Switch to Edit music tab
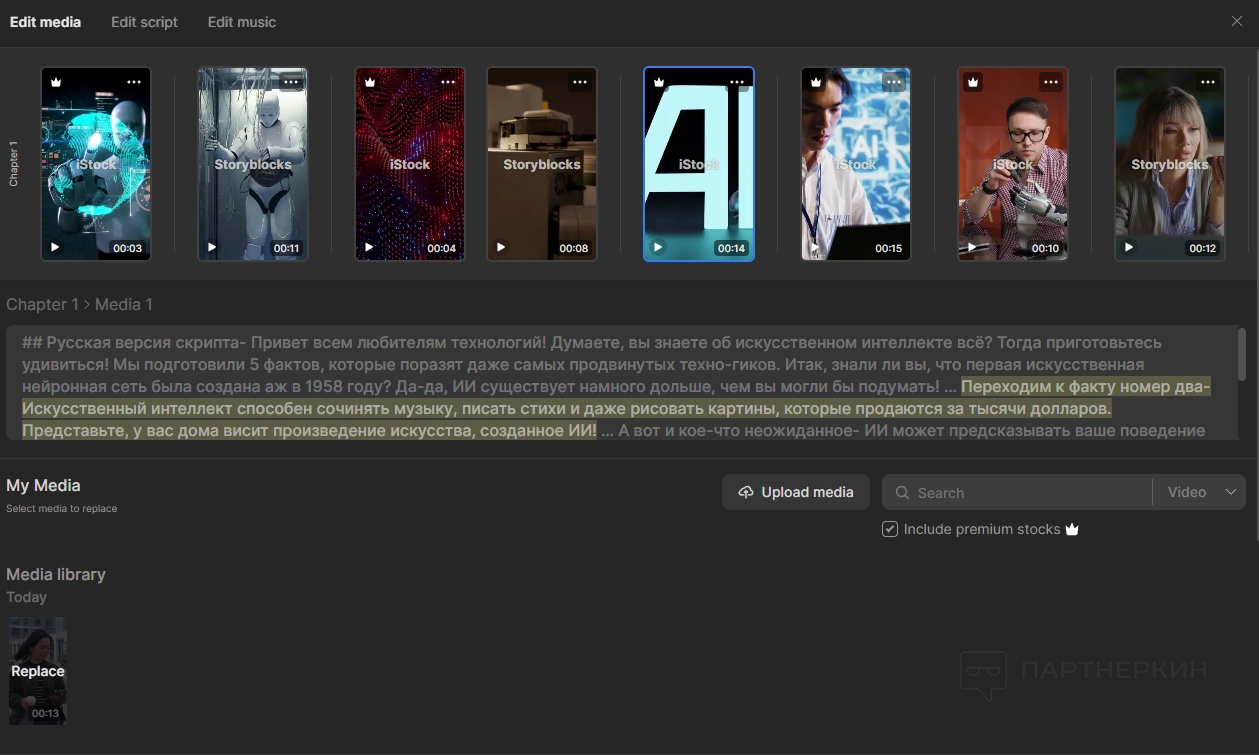Viewport: 1259px width, 755px height. click(242, 22)
